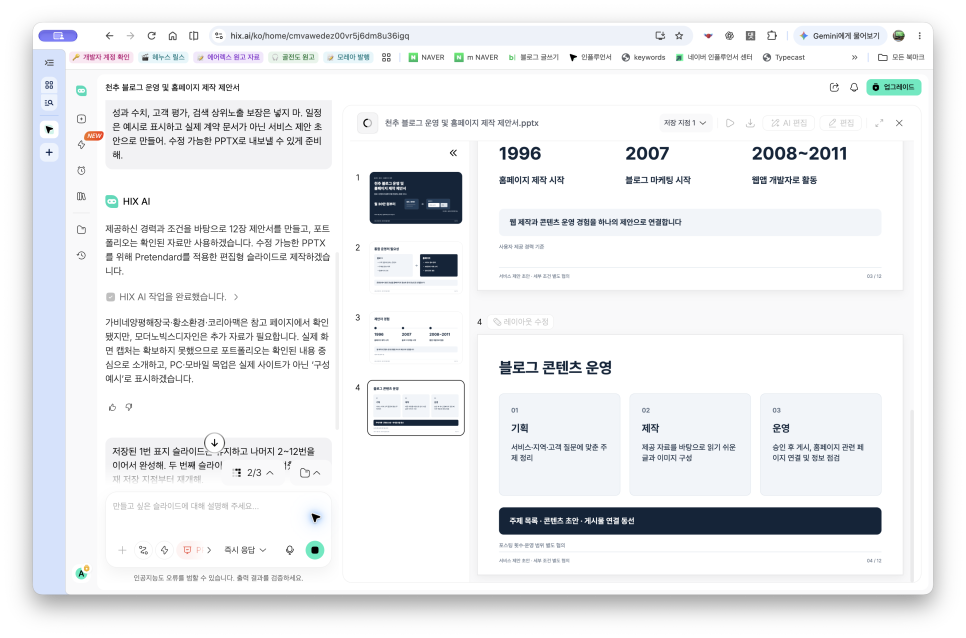Expand the 2/3 task progress list
Image resolution: width=966 pixels, height=638 pixels.
253,472
